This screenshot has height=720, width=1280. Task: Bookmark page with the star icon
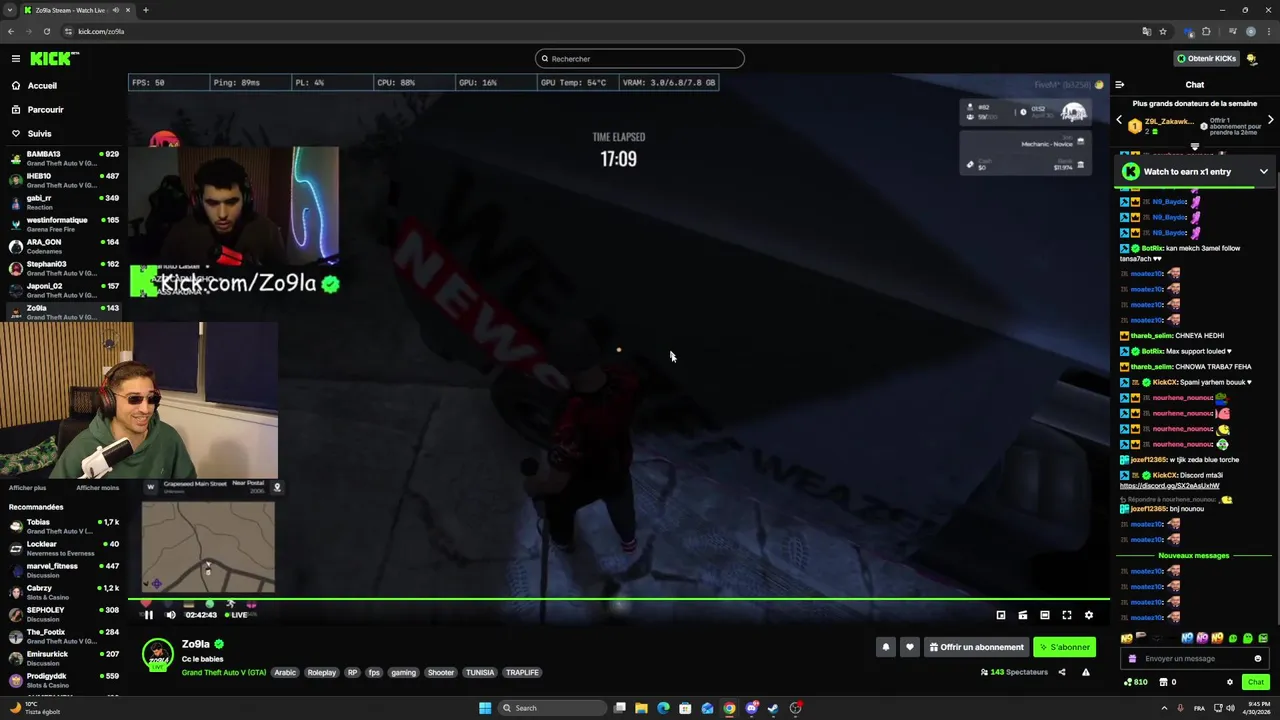[x=1163, y=31]
